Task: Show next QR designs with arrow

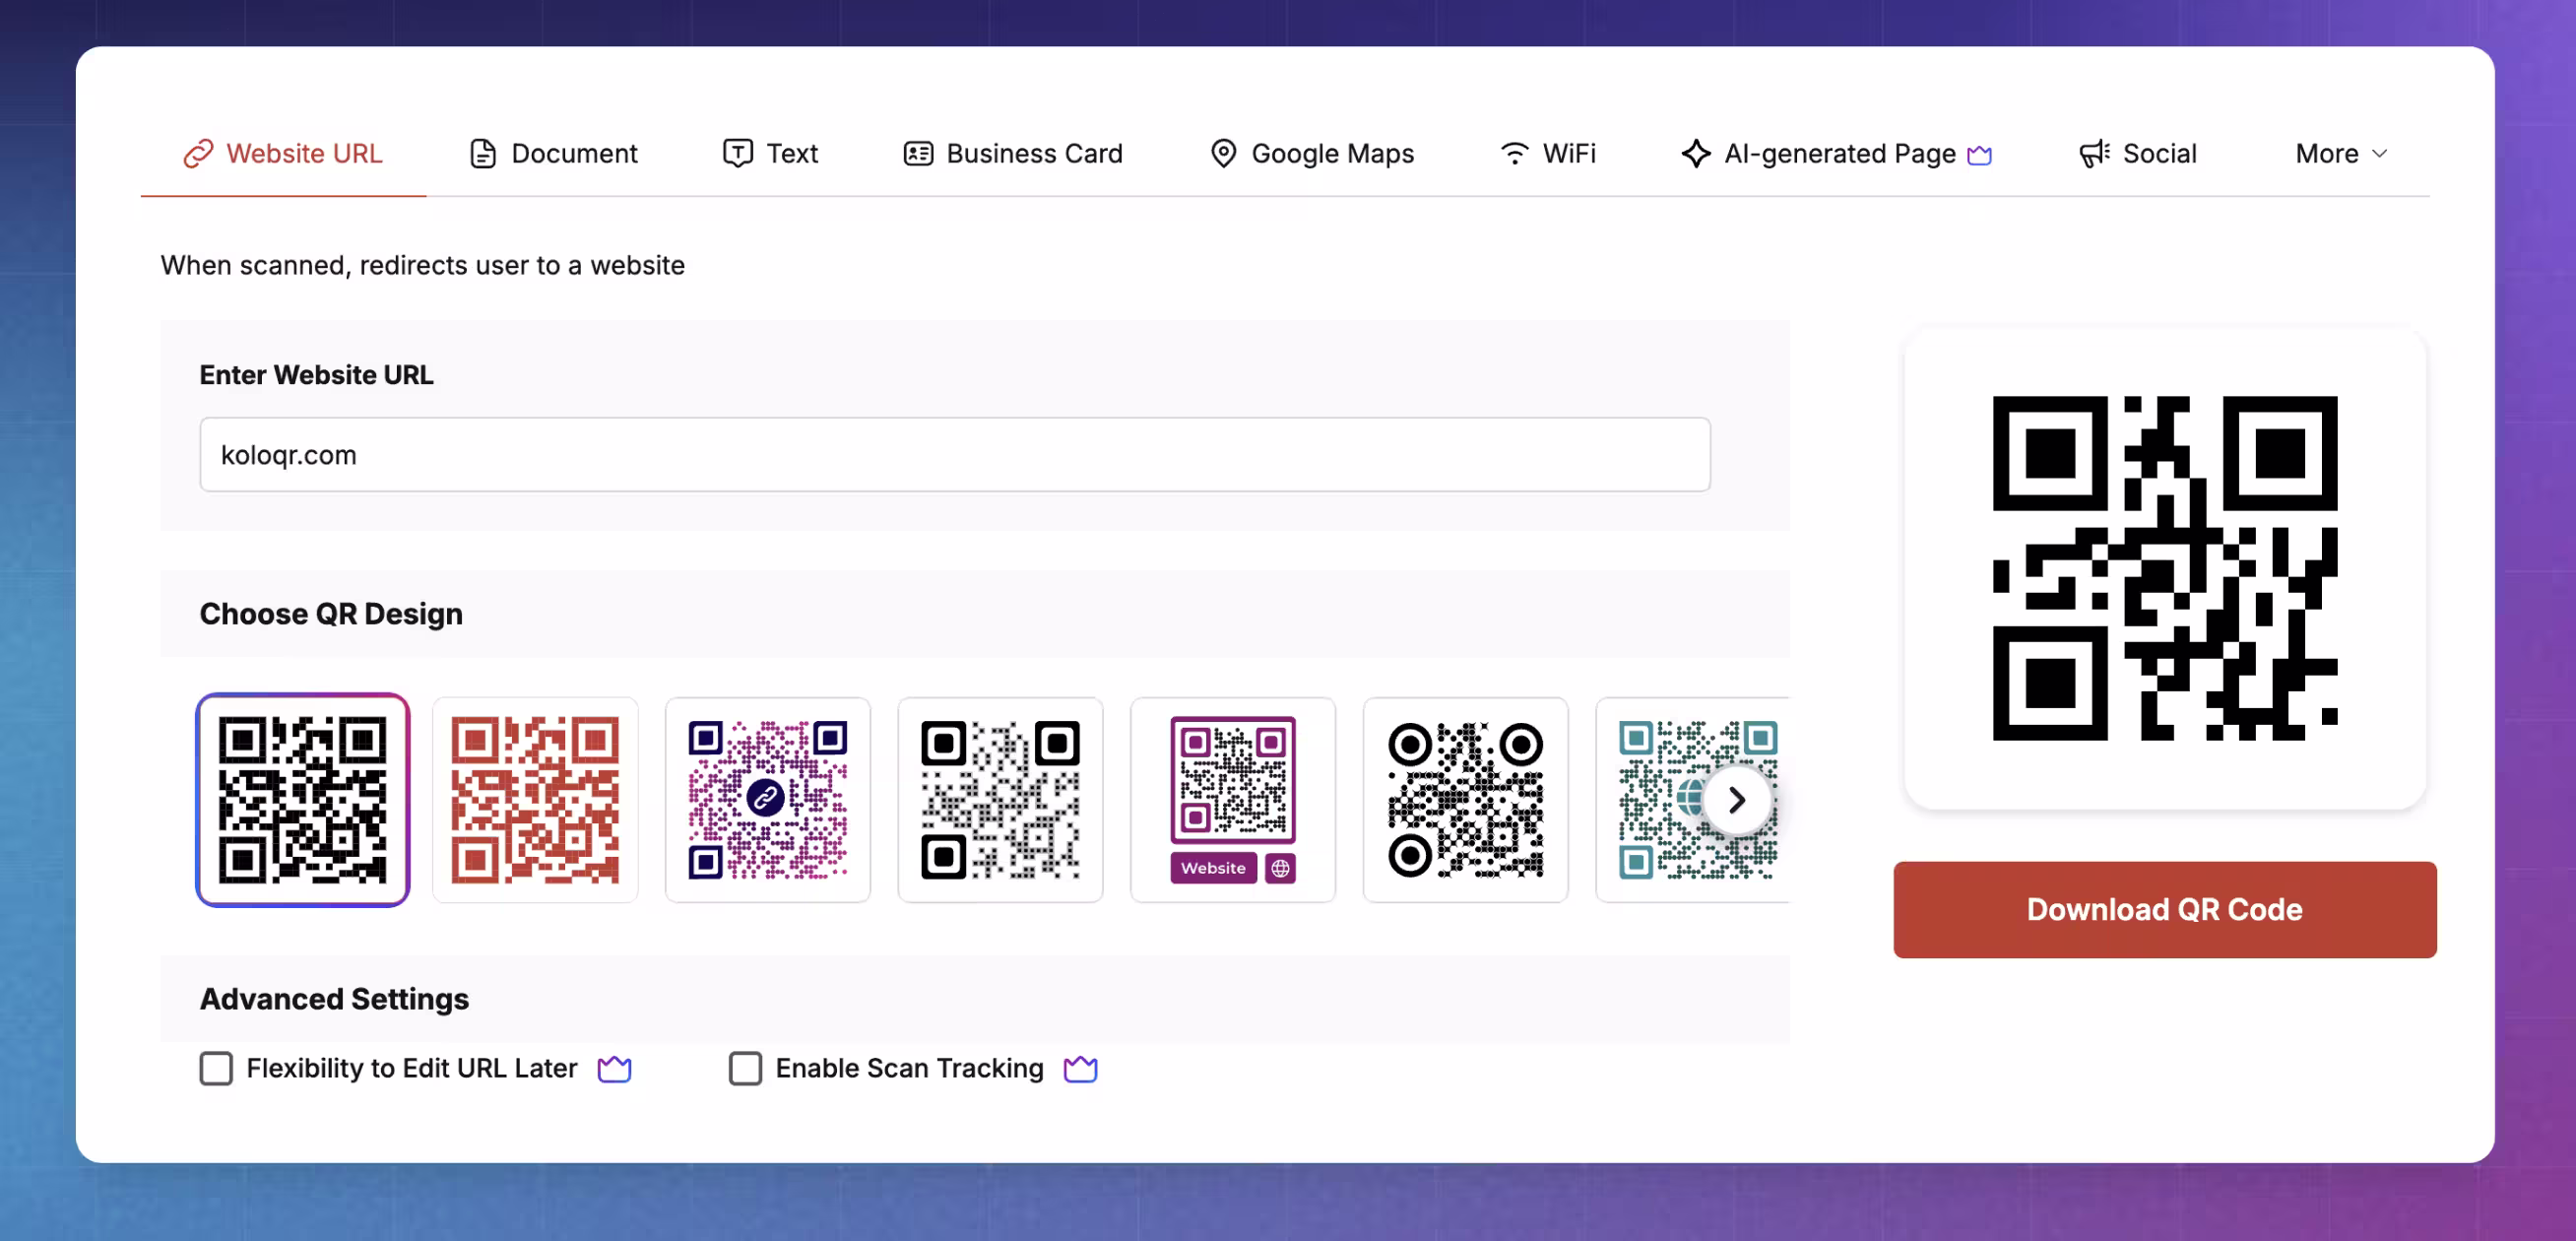Action: coord(1737,799)
